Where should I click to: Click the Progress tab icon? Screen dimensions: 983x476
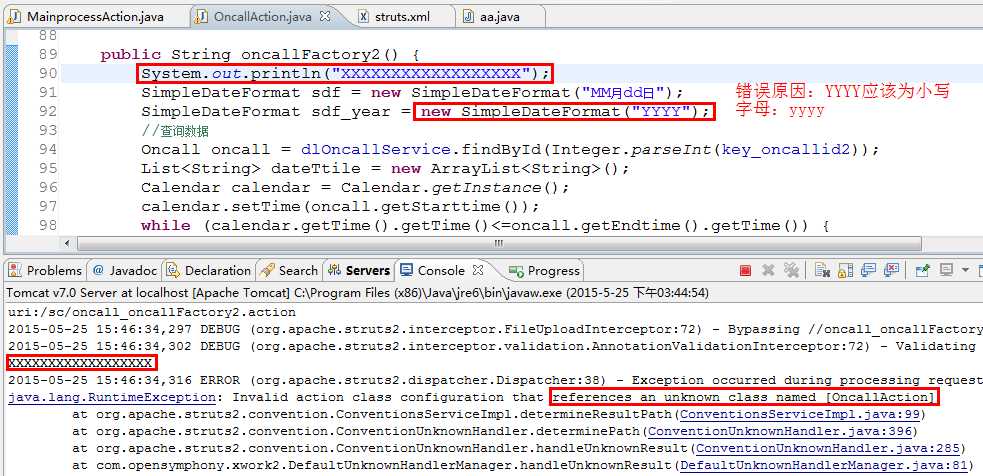(x=516, y=271)
